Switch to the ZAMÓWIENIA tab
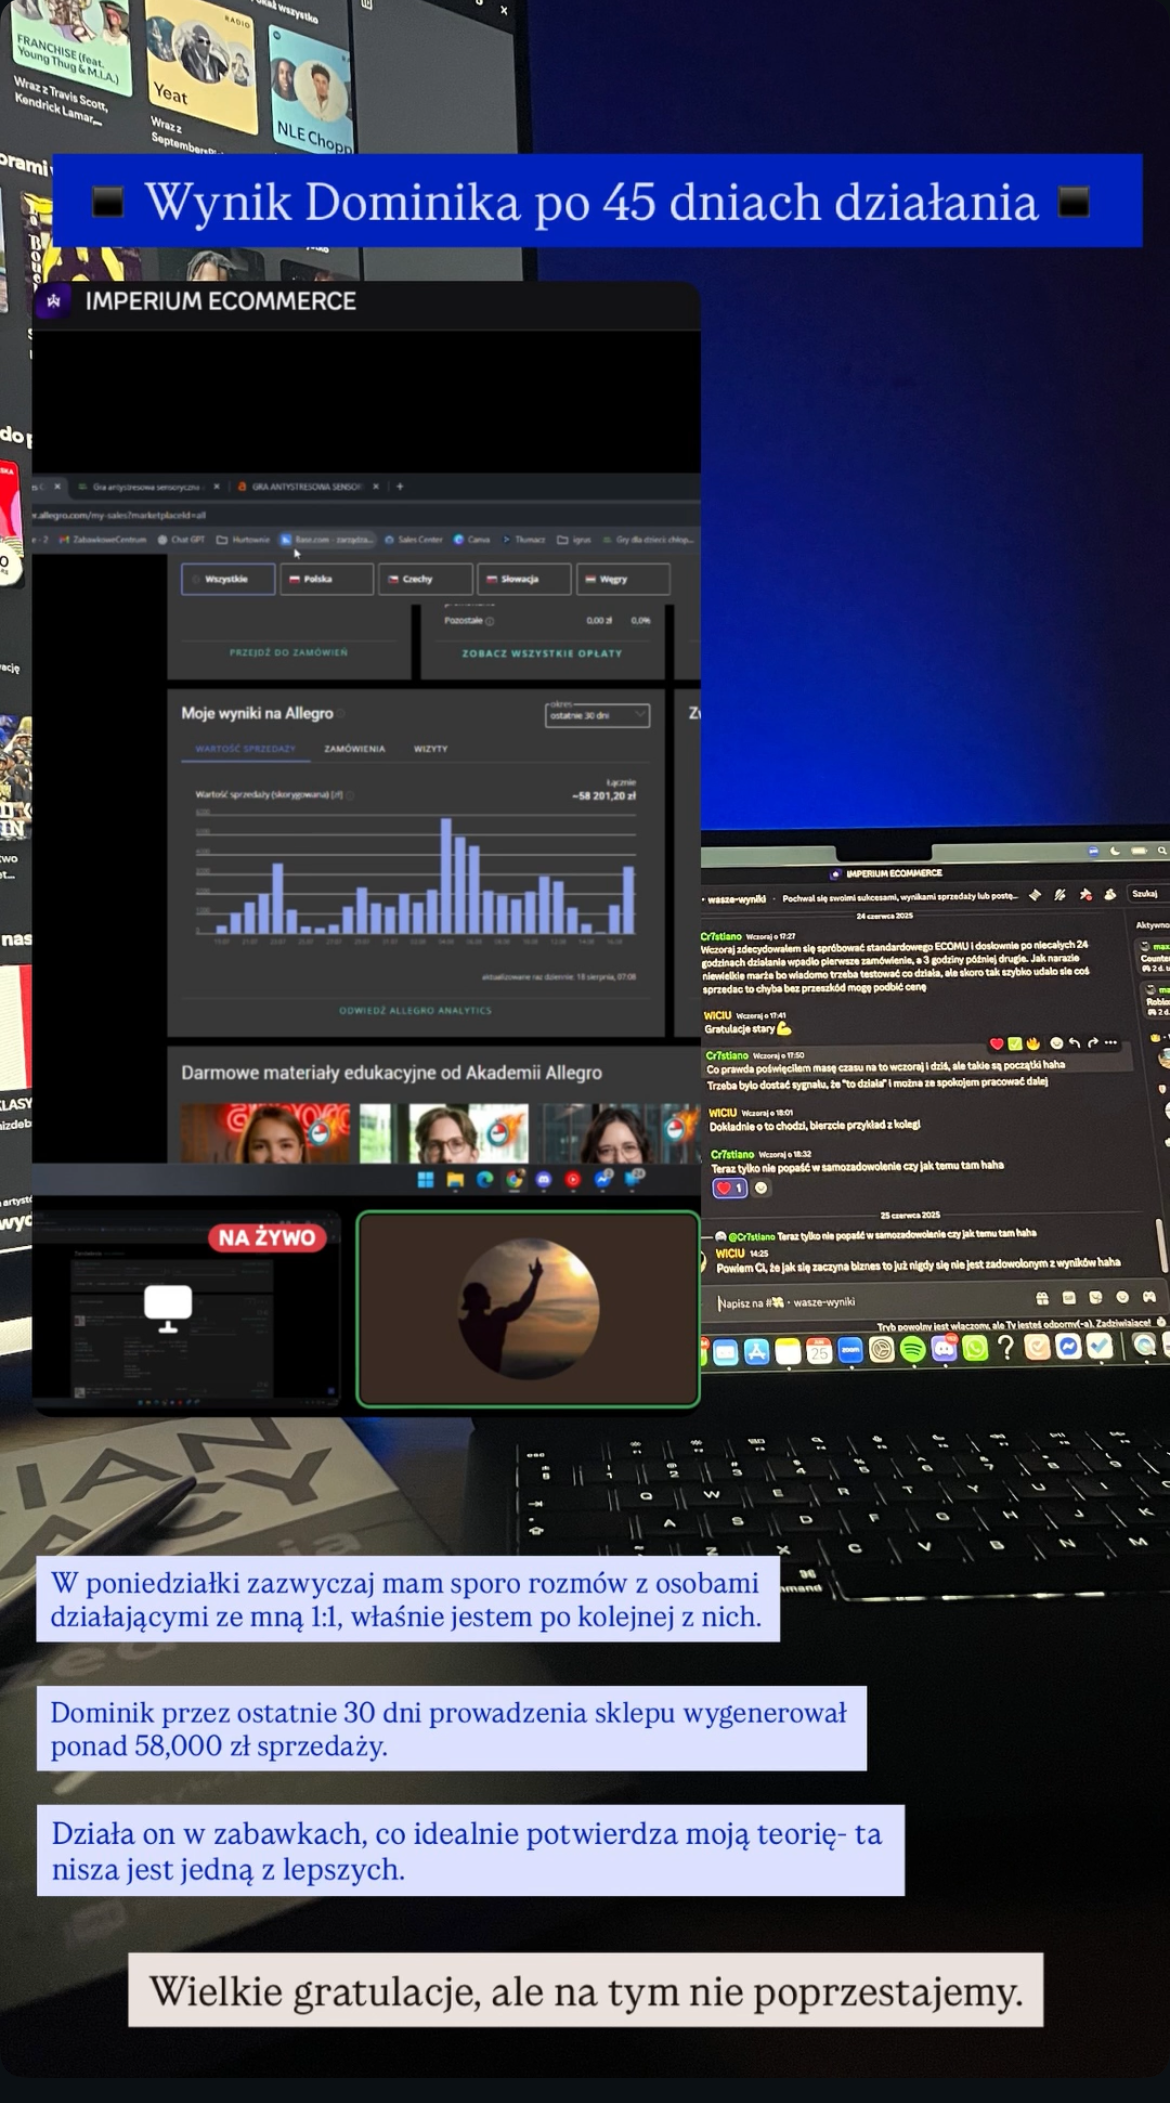This screenshot has width=1170, height=2103. click(x=354, y=748)
